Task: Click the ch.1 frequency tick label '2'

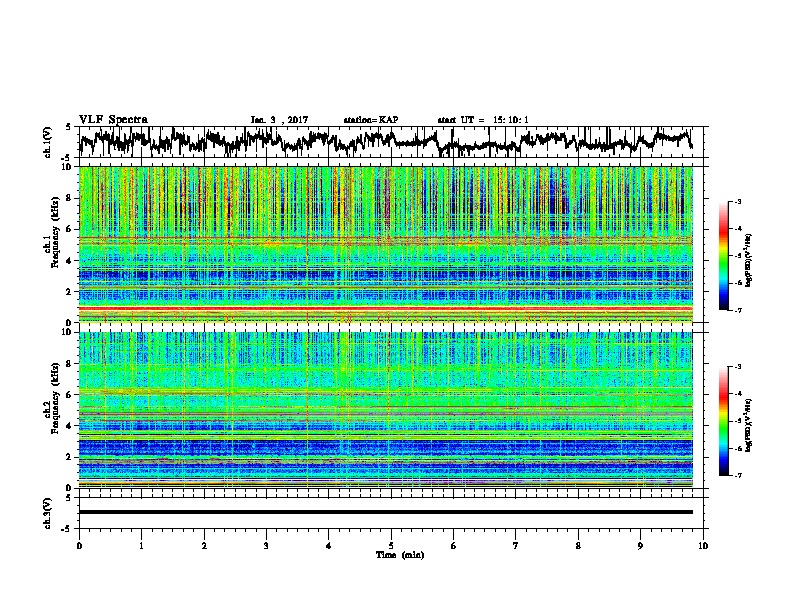Action: tap(69, 292)
